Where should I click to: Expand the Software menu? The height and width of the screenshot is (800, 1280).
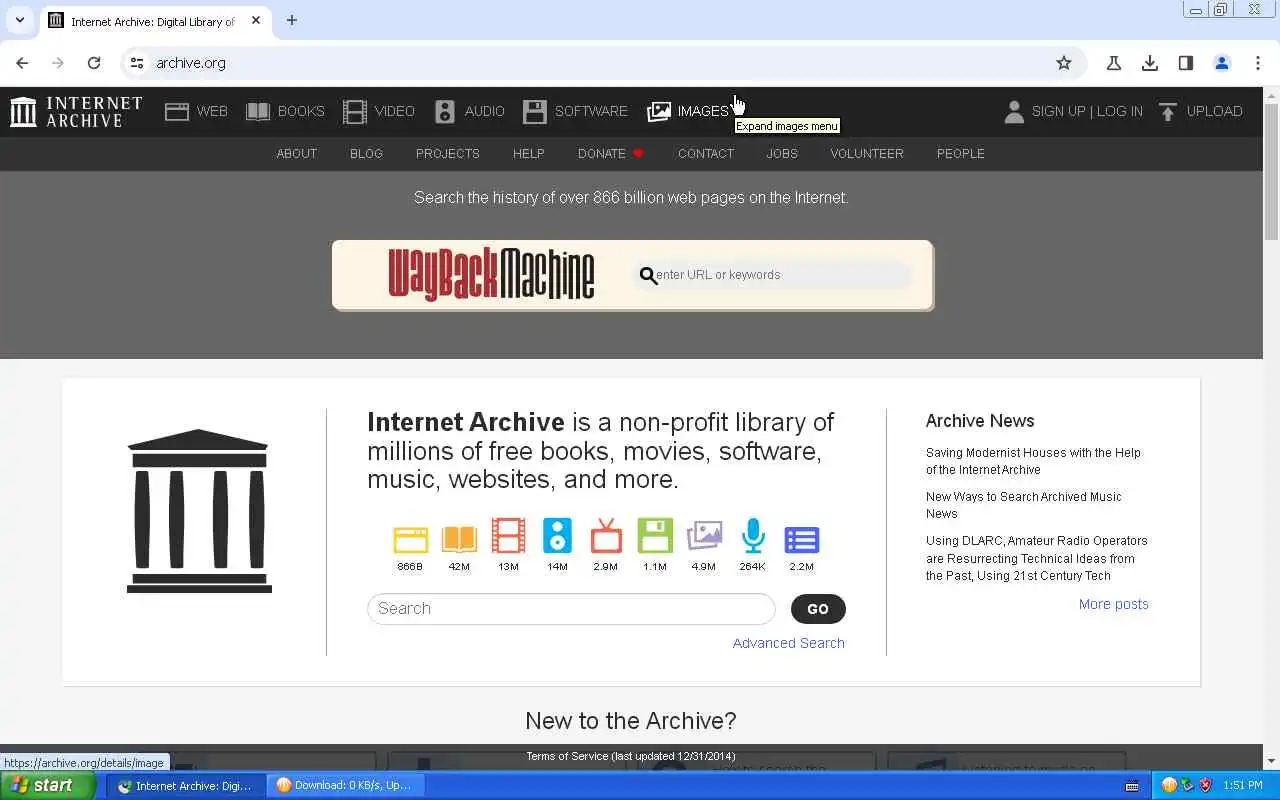[x=575, y=111]
